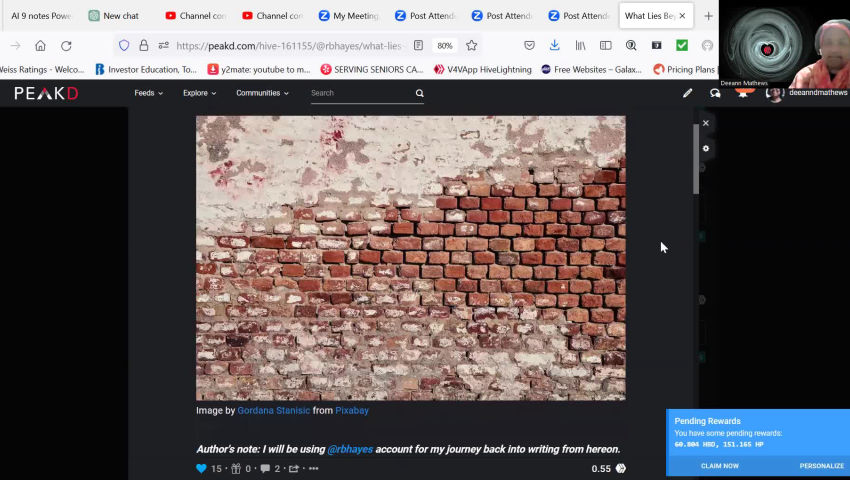Close the 'What Lies Be' tab

[x=682, y=16]
